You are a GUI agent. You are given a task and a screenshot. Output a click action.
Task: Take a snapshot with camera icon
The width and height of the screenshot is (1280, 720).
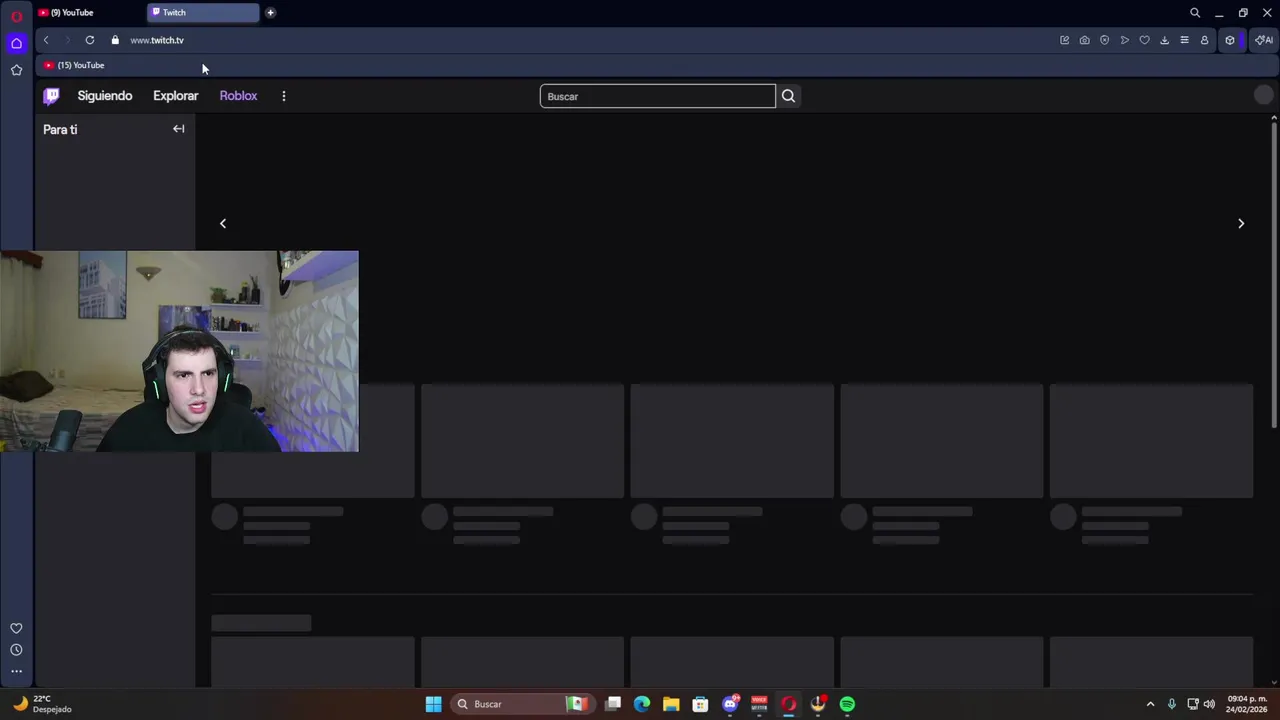tap(1084, 40)
